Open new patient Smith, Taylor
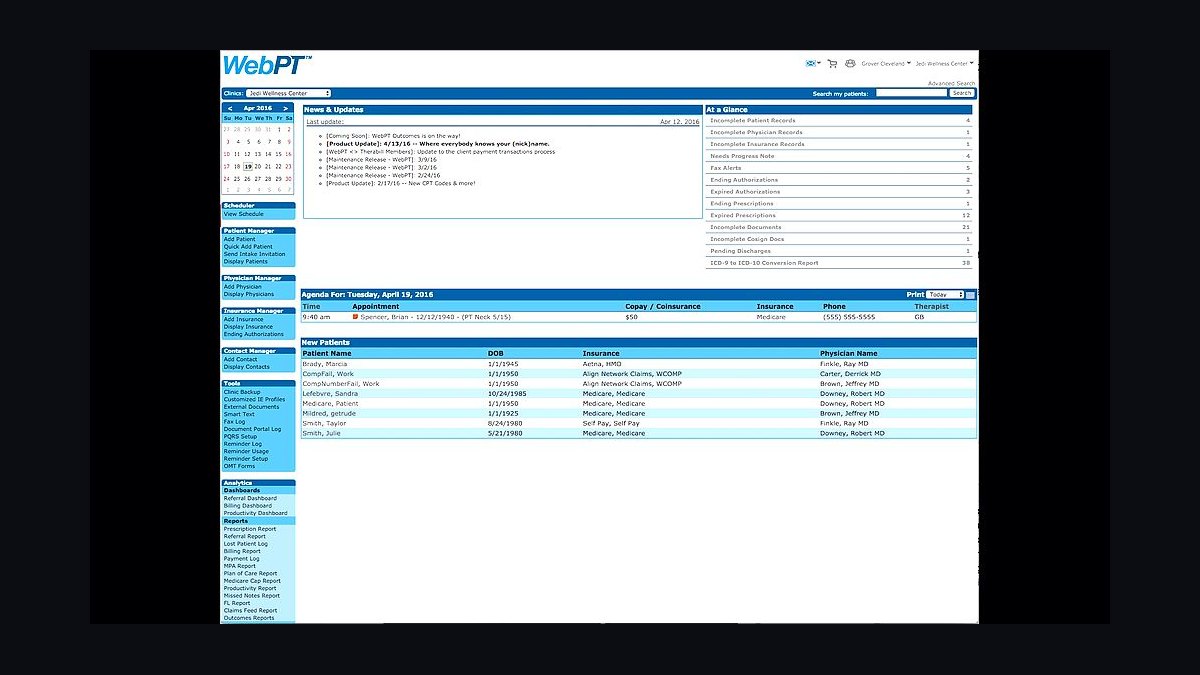 pyautogui.click(x=323, y=424)
